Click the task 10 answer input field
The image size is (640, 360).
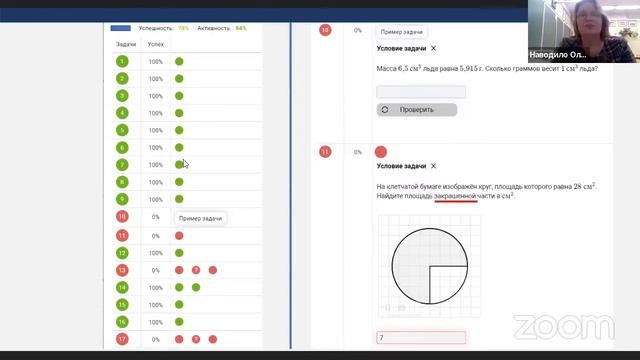421,91
